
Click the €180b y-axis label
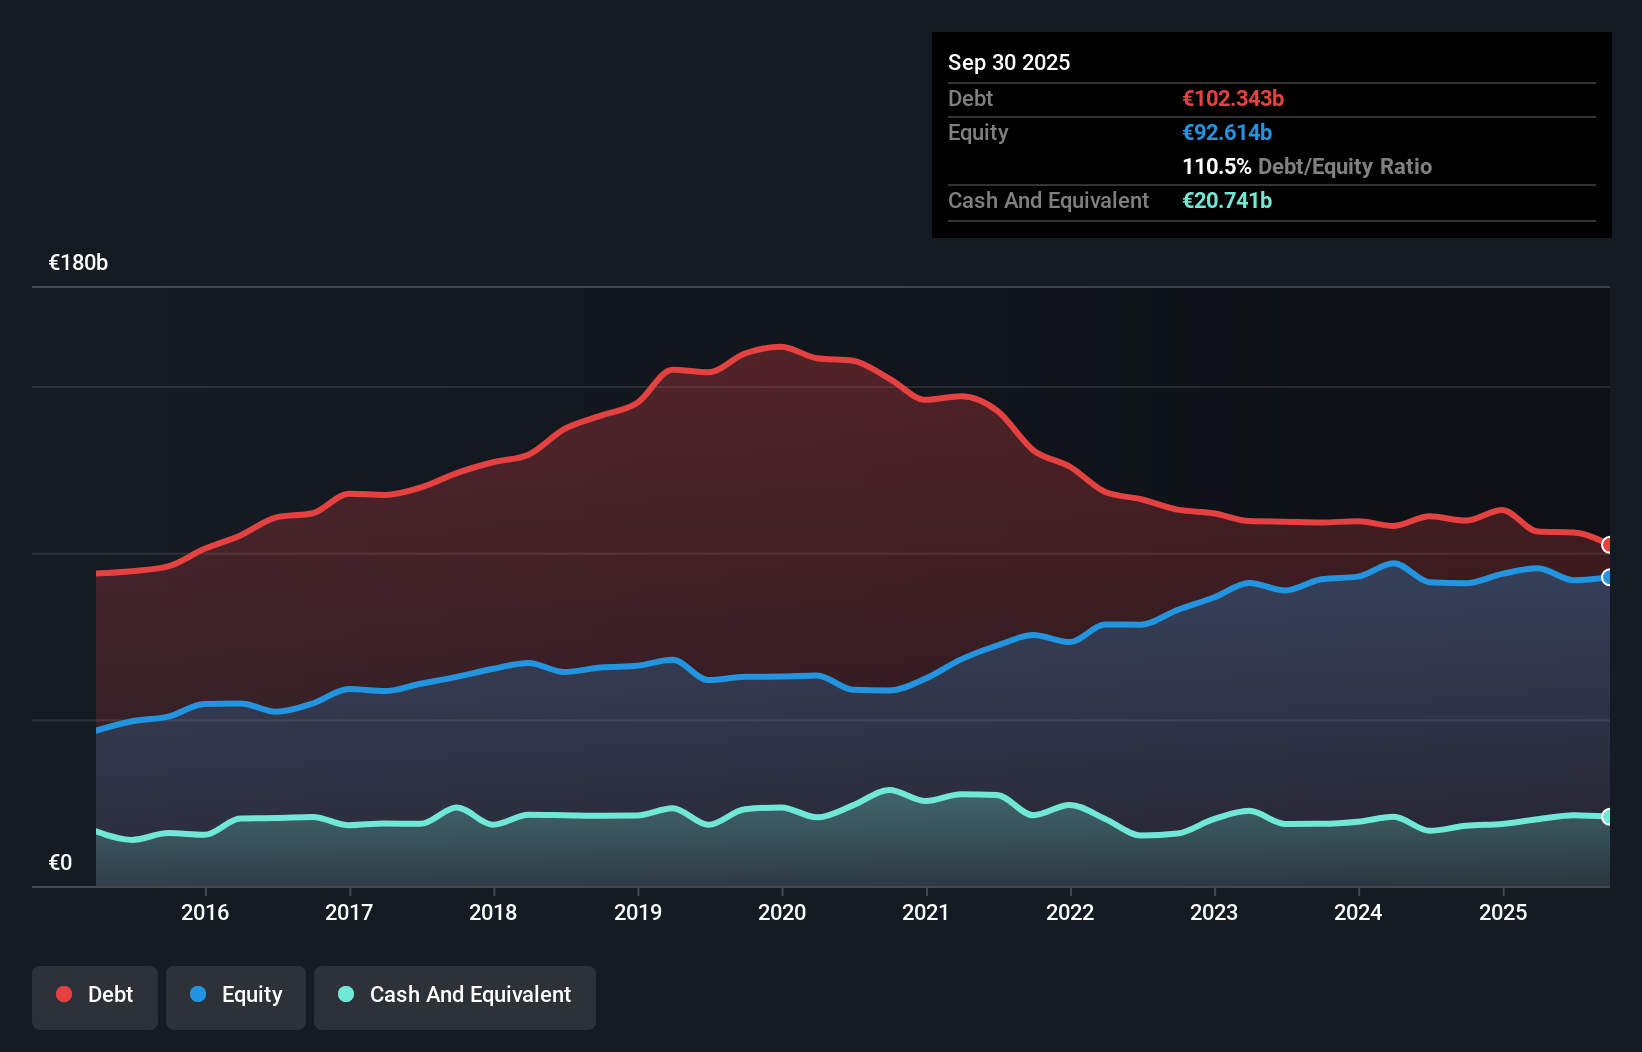pyautogui.click(x=78, y=263)
